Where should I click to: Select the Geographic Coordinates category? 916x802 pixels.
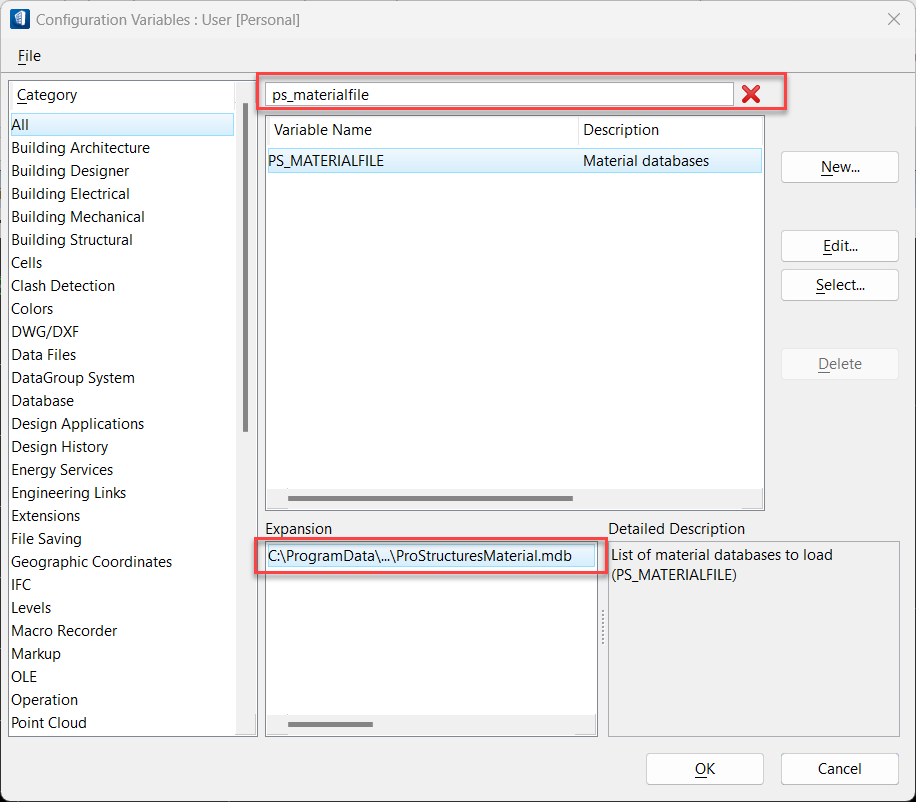coord(92,562)
